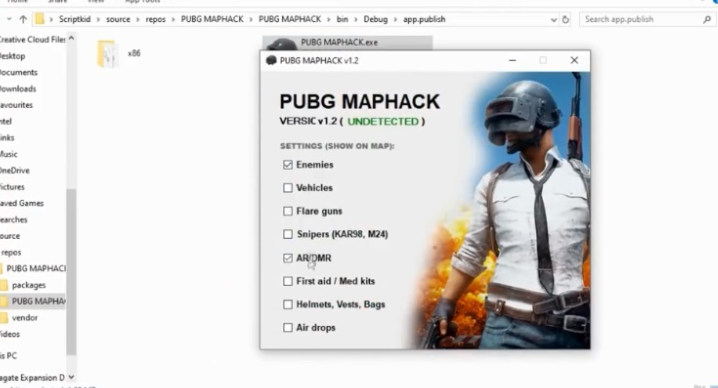This screenshot has height=388, width=718.
Task: Select repos folder in navigation pane
Action: click(11, 252)
